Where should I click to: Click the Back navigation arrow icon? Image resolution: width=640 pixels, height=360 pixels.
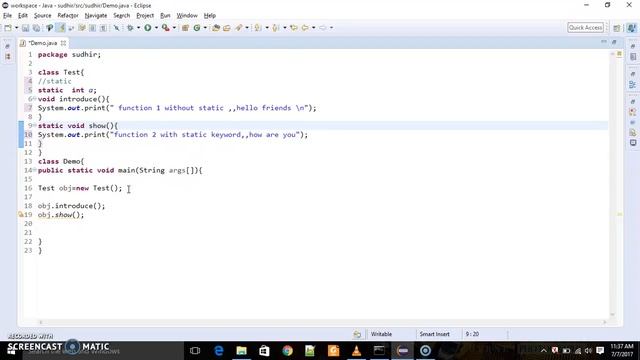(305, 28)
